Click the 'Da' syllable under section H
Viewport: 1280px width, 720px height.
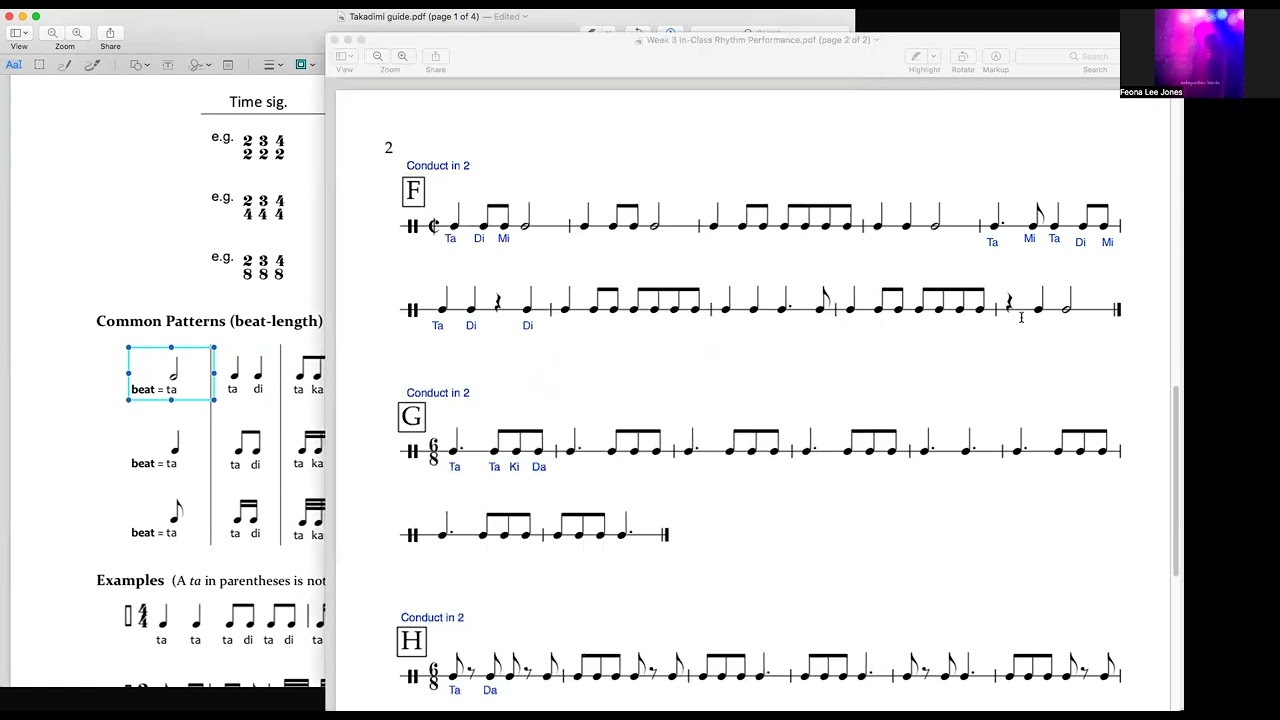490,690
